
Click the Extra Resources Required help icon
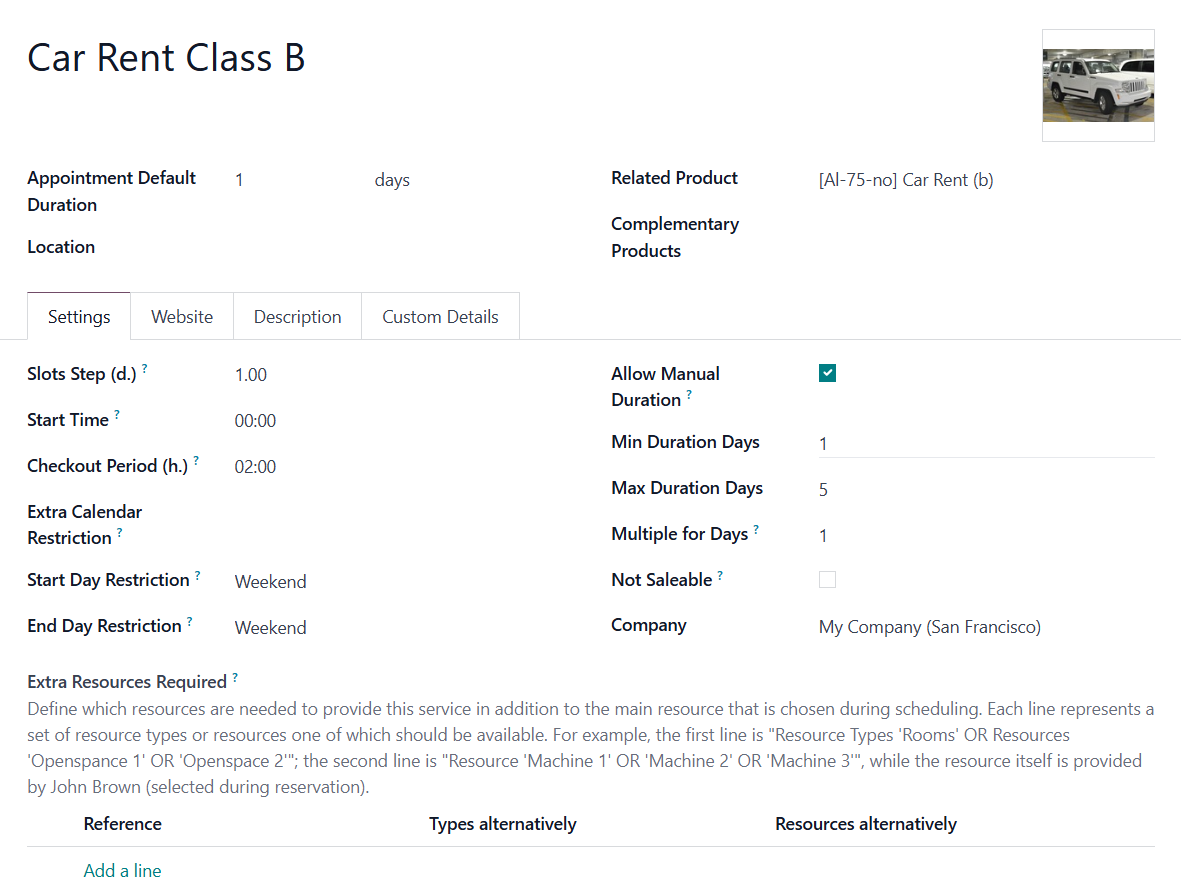(235, 677)
